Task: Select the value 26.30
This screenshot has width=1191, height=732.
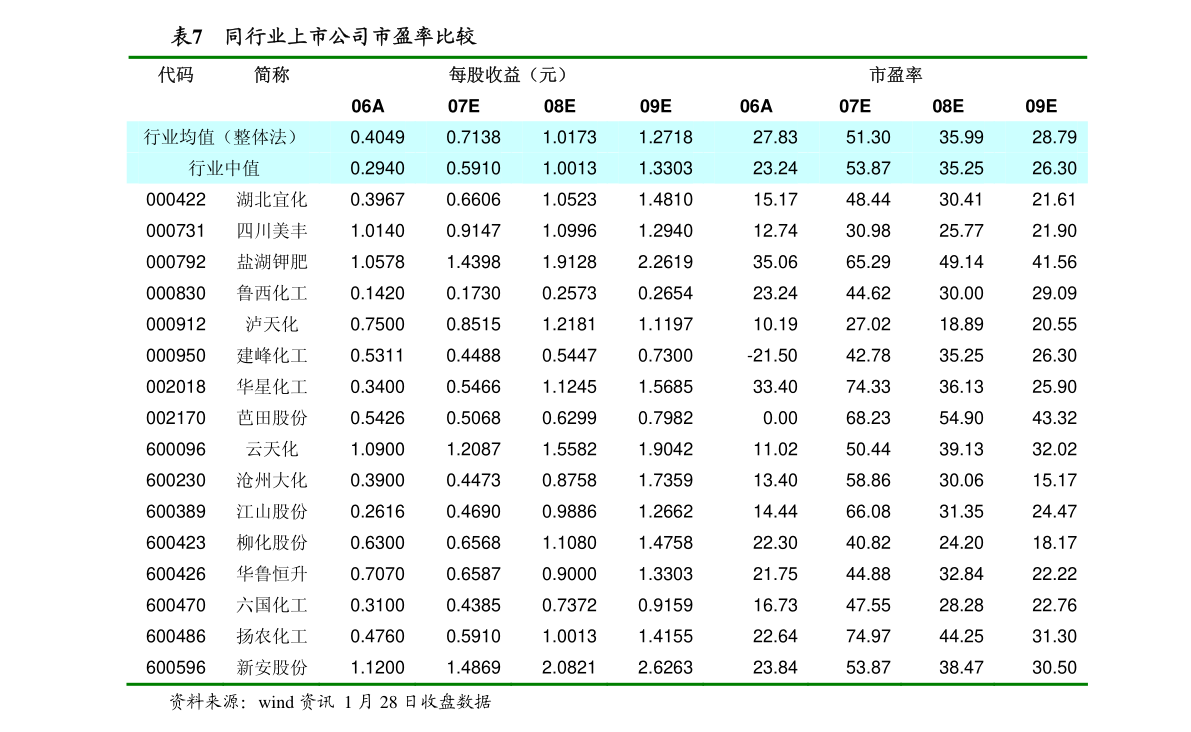Action: (1054, 168)
